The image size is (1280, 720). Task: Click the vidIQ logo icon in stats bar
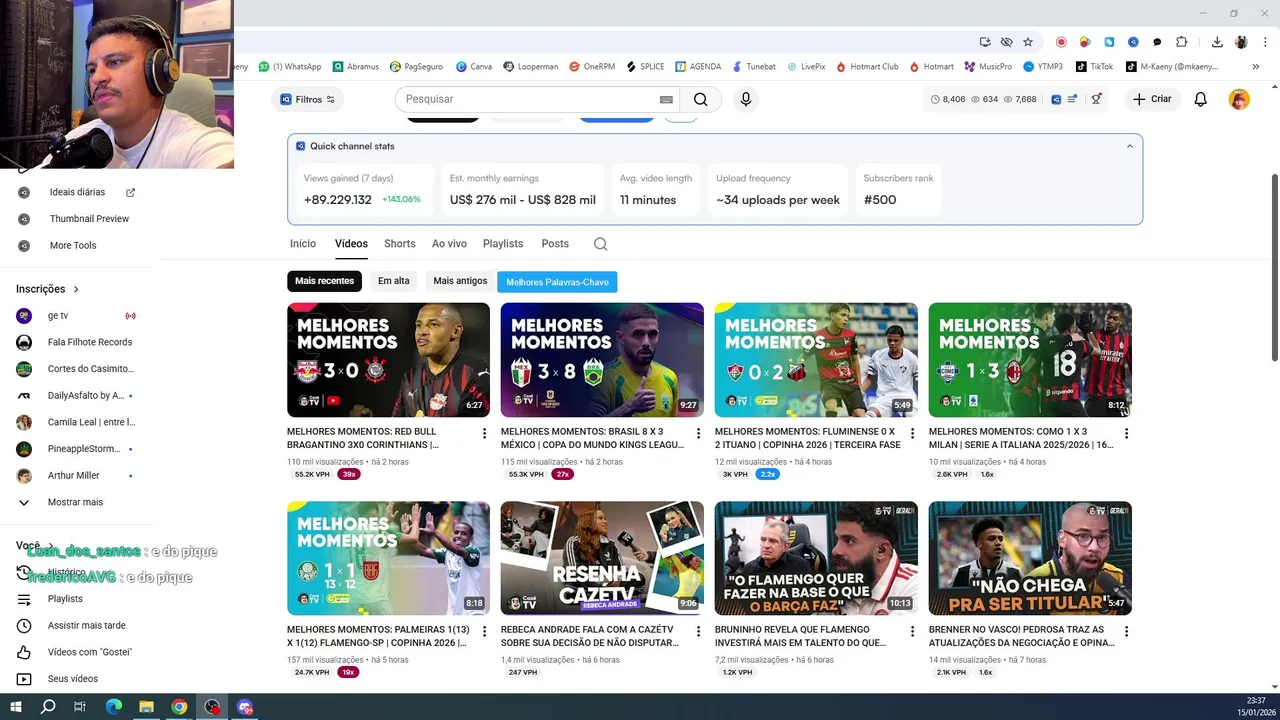click(1056, 99)
